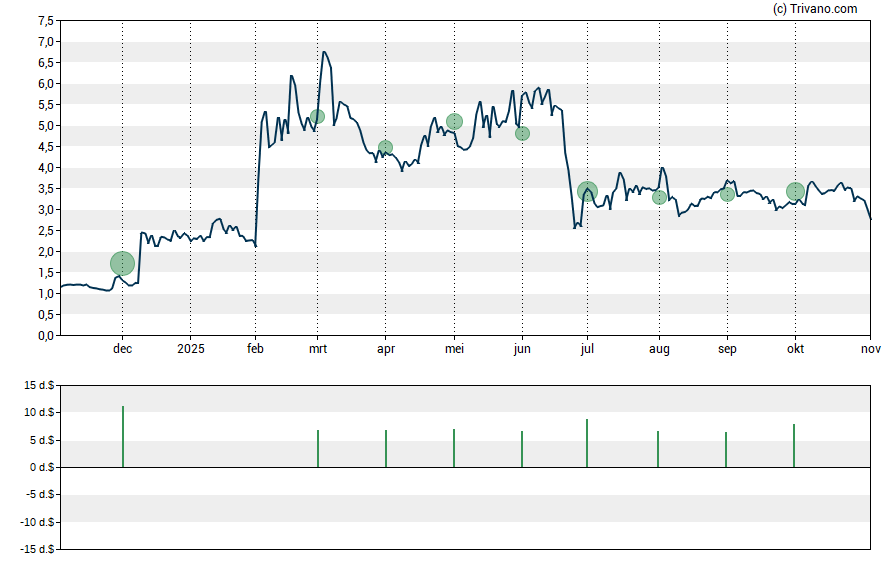Click the '-15 d.$' lower axis label
Screen dimensions: 888x565
coord(37,549)
